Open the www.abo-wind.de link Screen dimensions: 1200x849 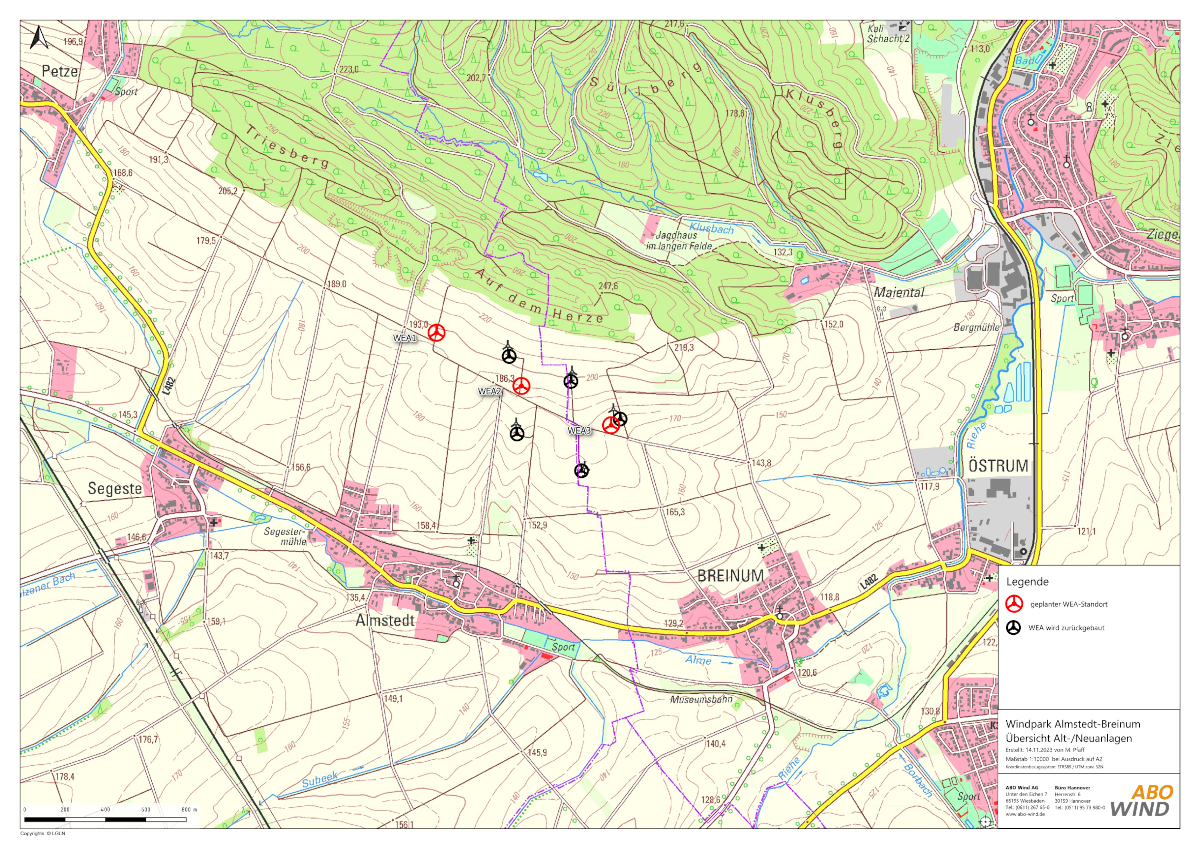coord(1025,814)
